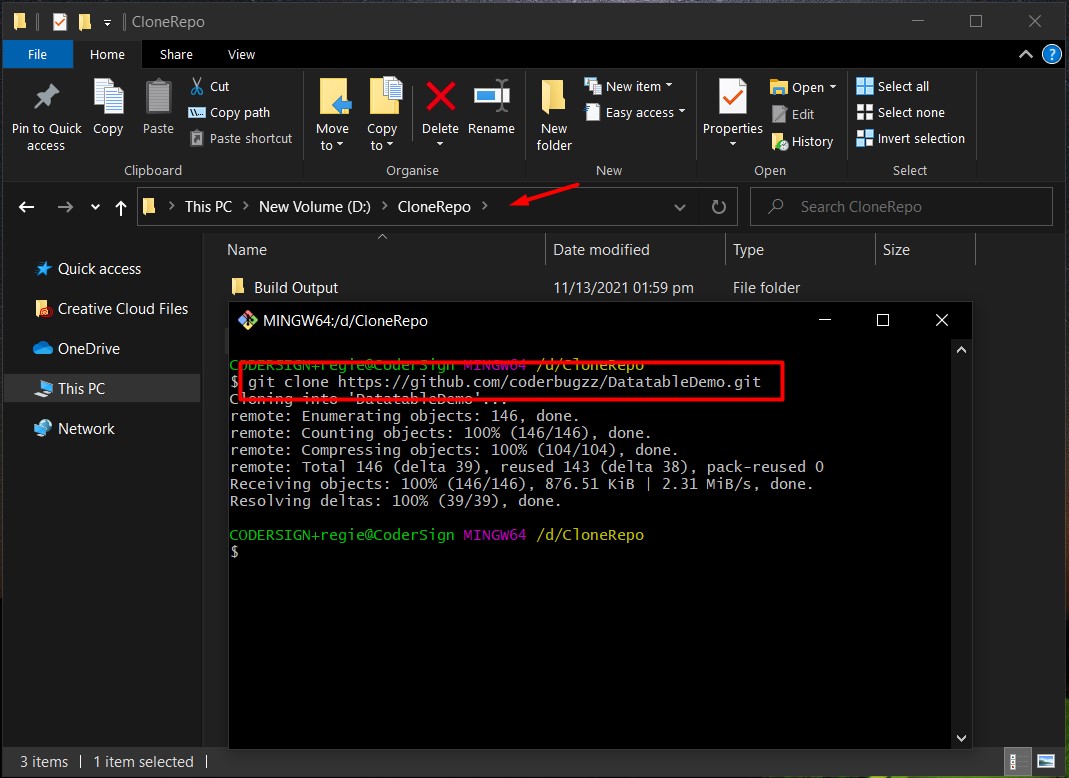The height and width of the screenshot is (778, 1069).
Task: Pin current folder to Quick access
Action: [45, 112]
